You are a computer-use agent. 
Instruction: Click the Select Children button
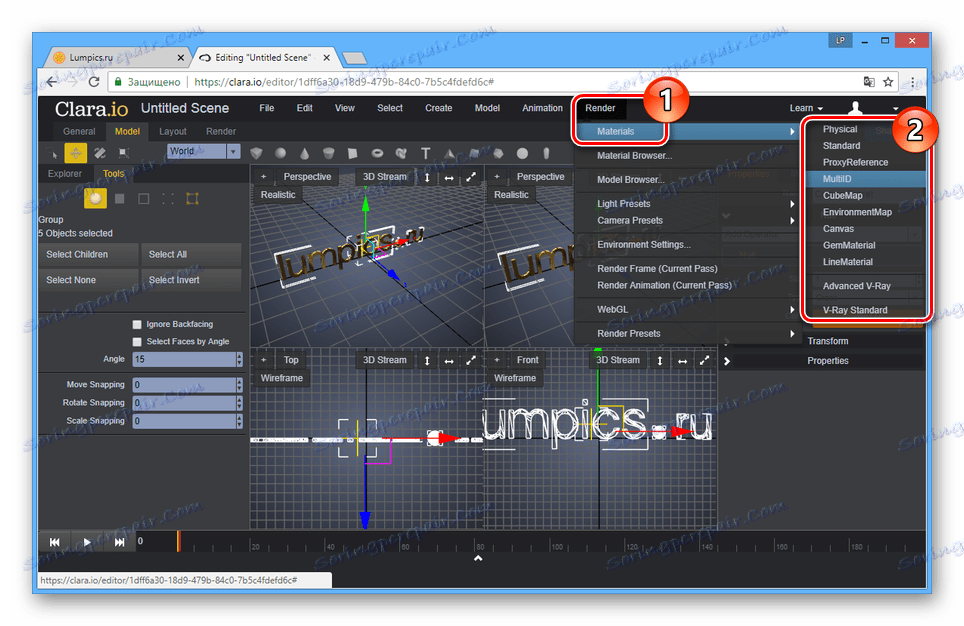click(x=89, y=255)
